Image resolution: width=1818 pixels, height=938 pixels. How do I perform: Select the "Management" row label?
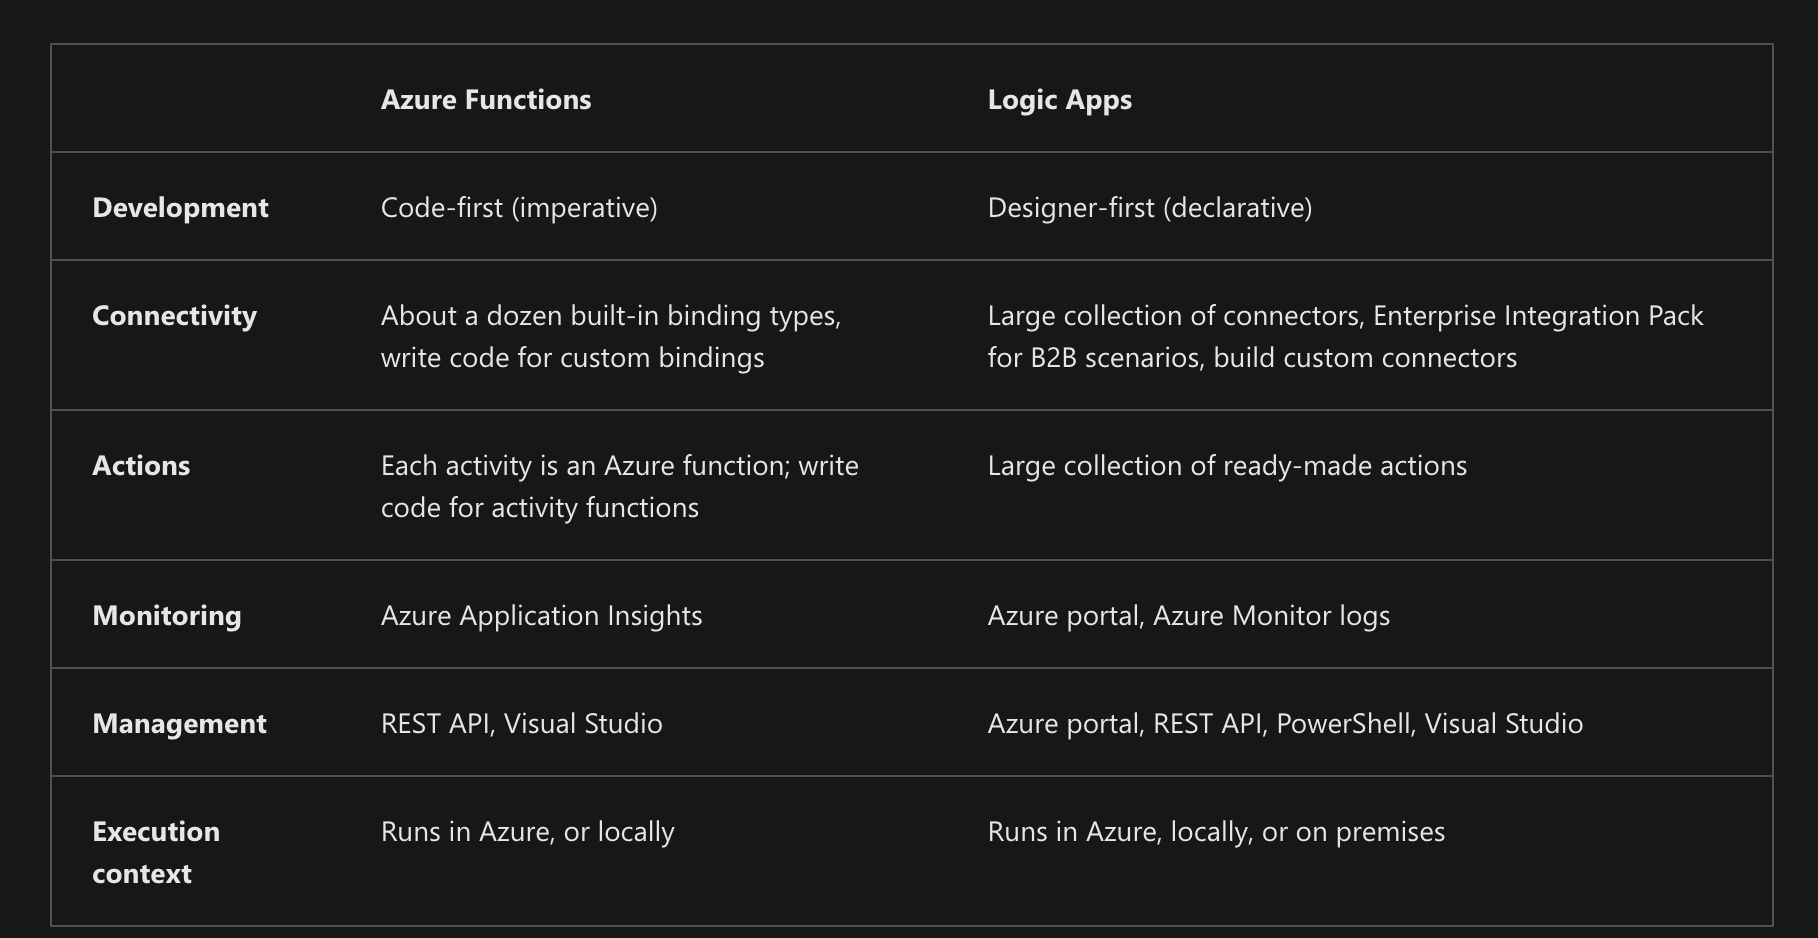click(179, 724)
